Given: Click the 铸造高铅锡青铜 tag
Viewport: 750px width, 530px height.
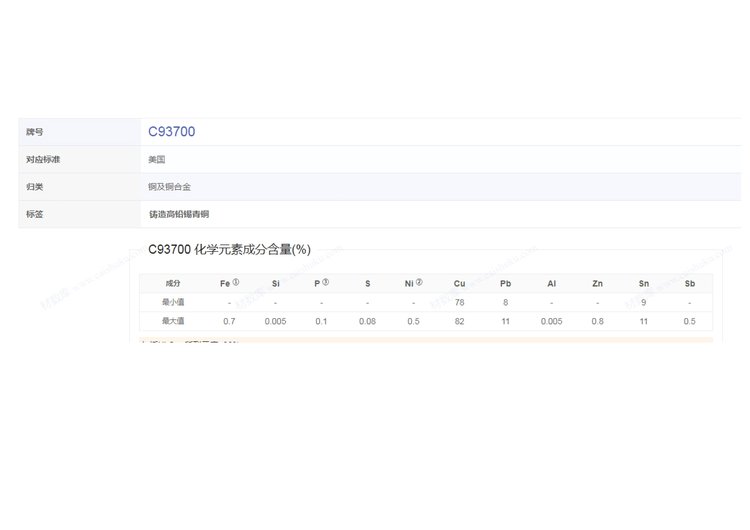Looking at the screenshot, I should [x=179, y=214].
